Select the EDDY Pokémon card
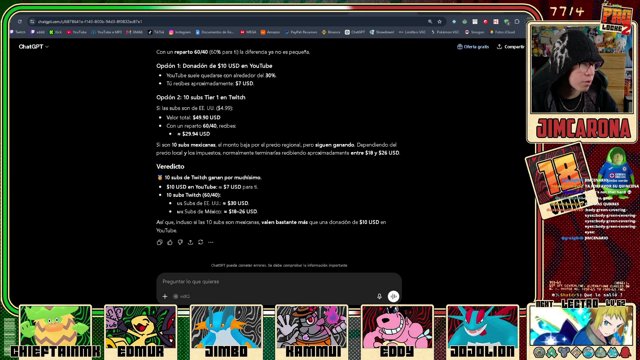Screen dimensions: 640x360 (397, 332)
